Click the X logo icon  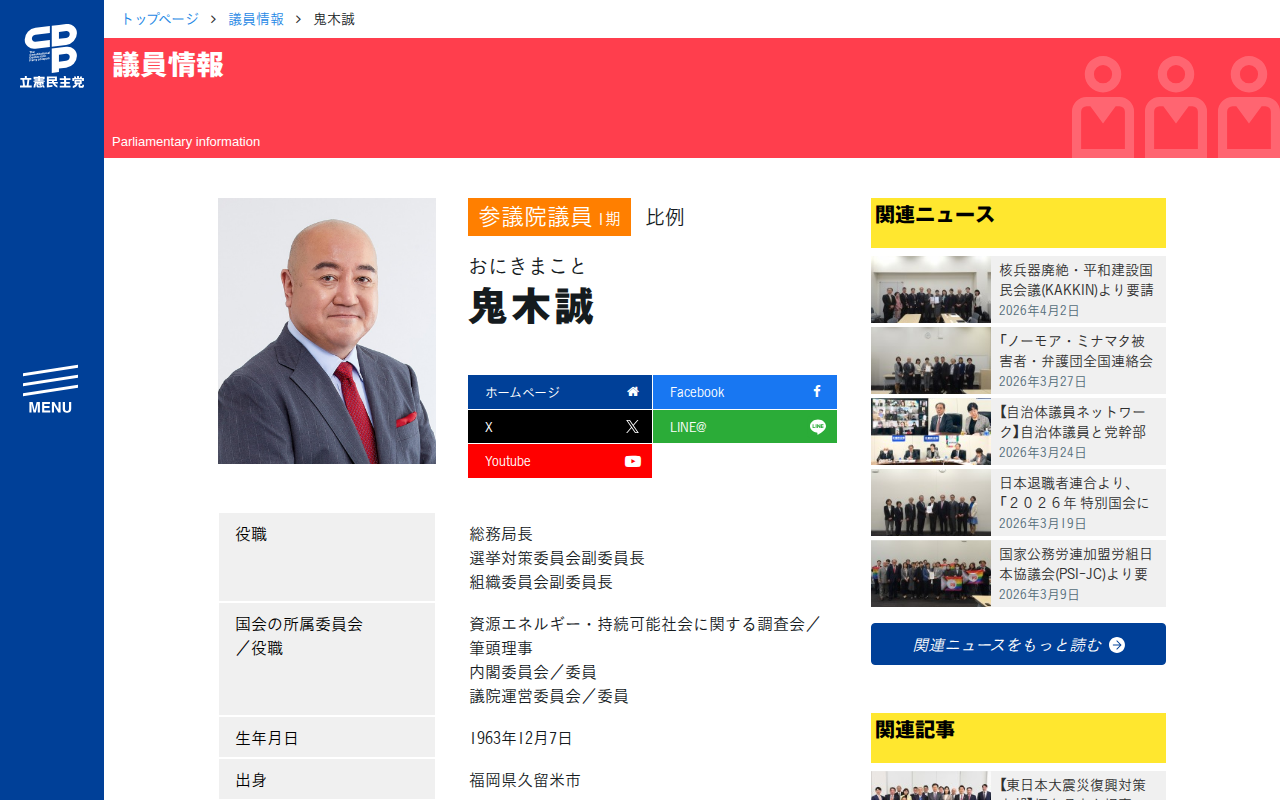click(x=632, y=427)
